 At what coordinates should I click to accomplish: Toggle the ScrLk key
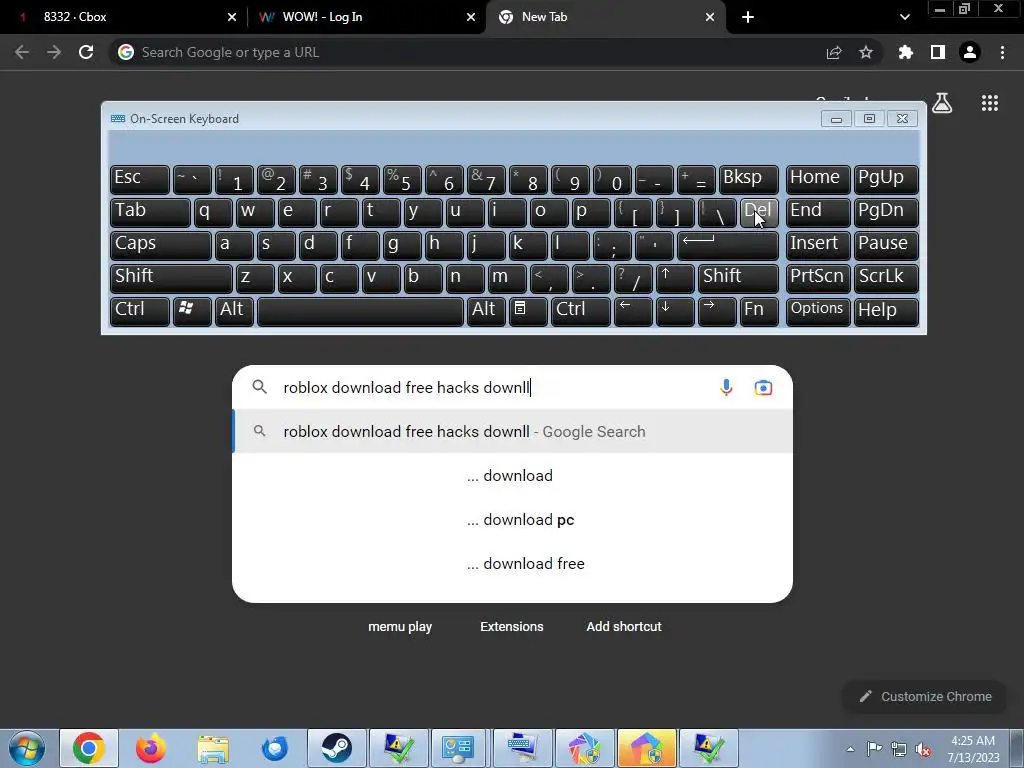886,279
